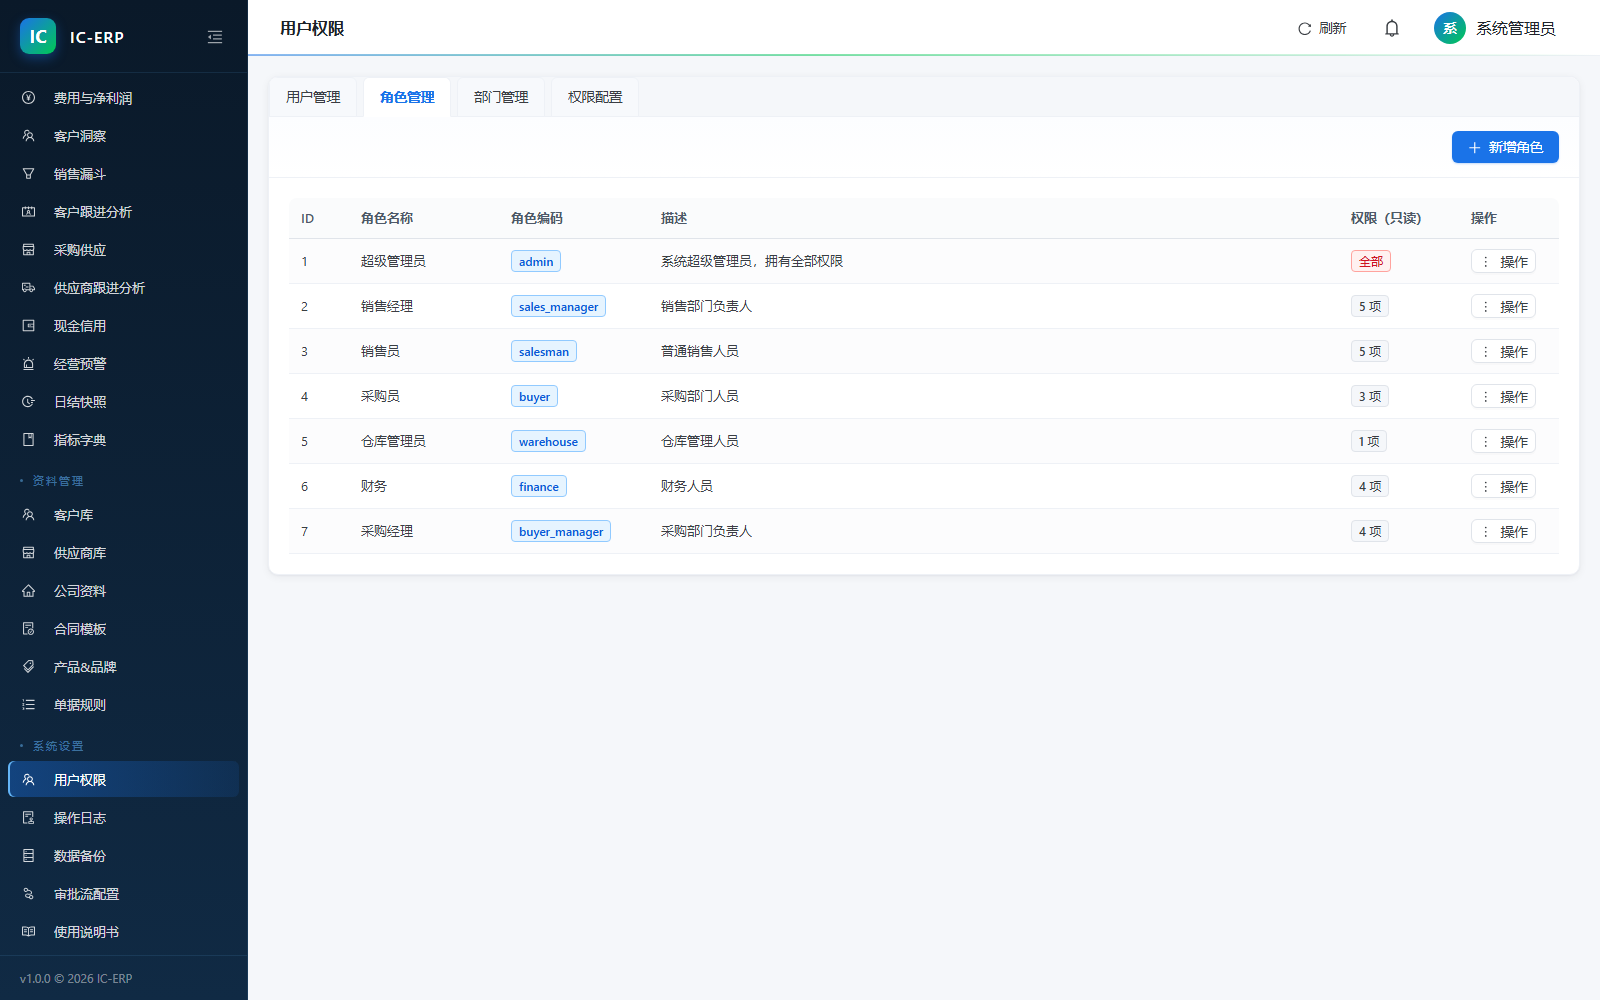Go to 产品&品牌 page
Image resolution: width=1600 pixels, height=1000 pixels.
point(124,667)
